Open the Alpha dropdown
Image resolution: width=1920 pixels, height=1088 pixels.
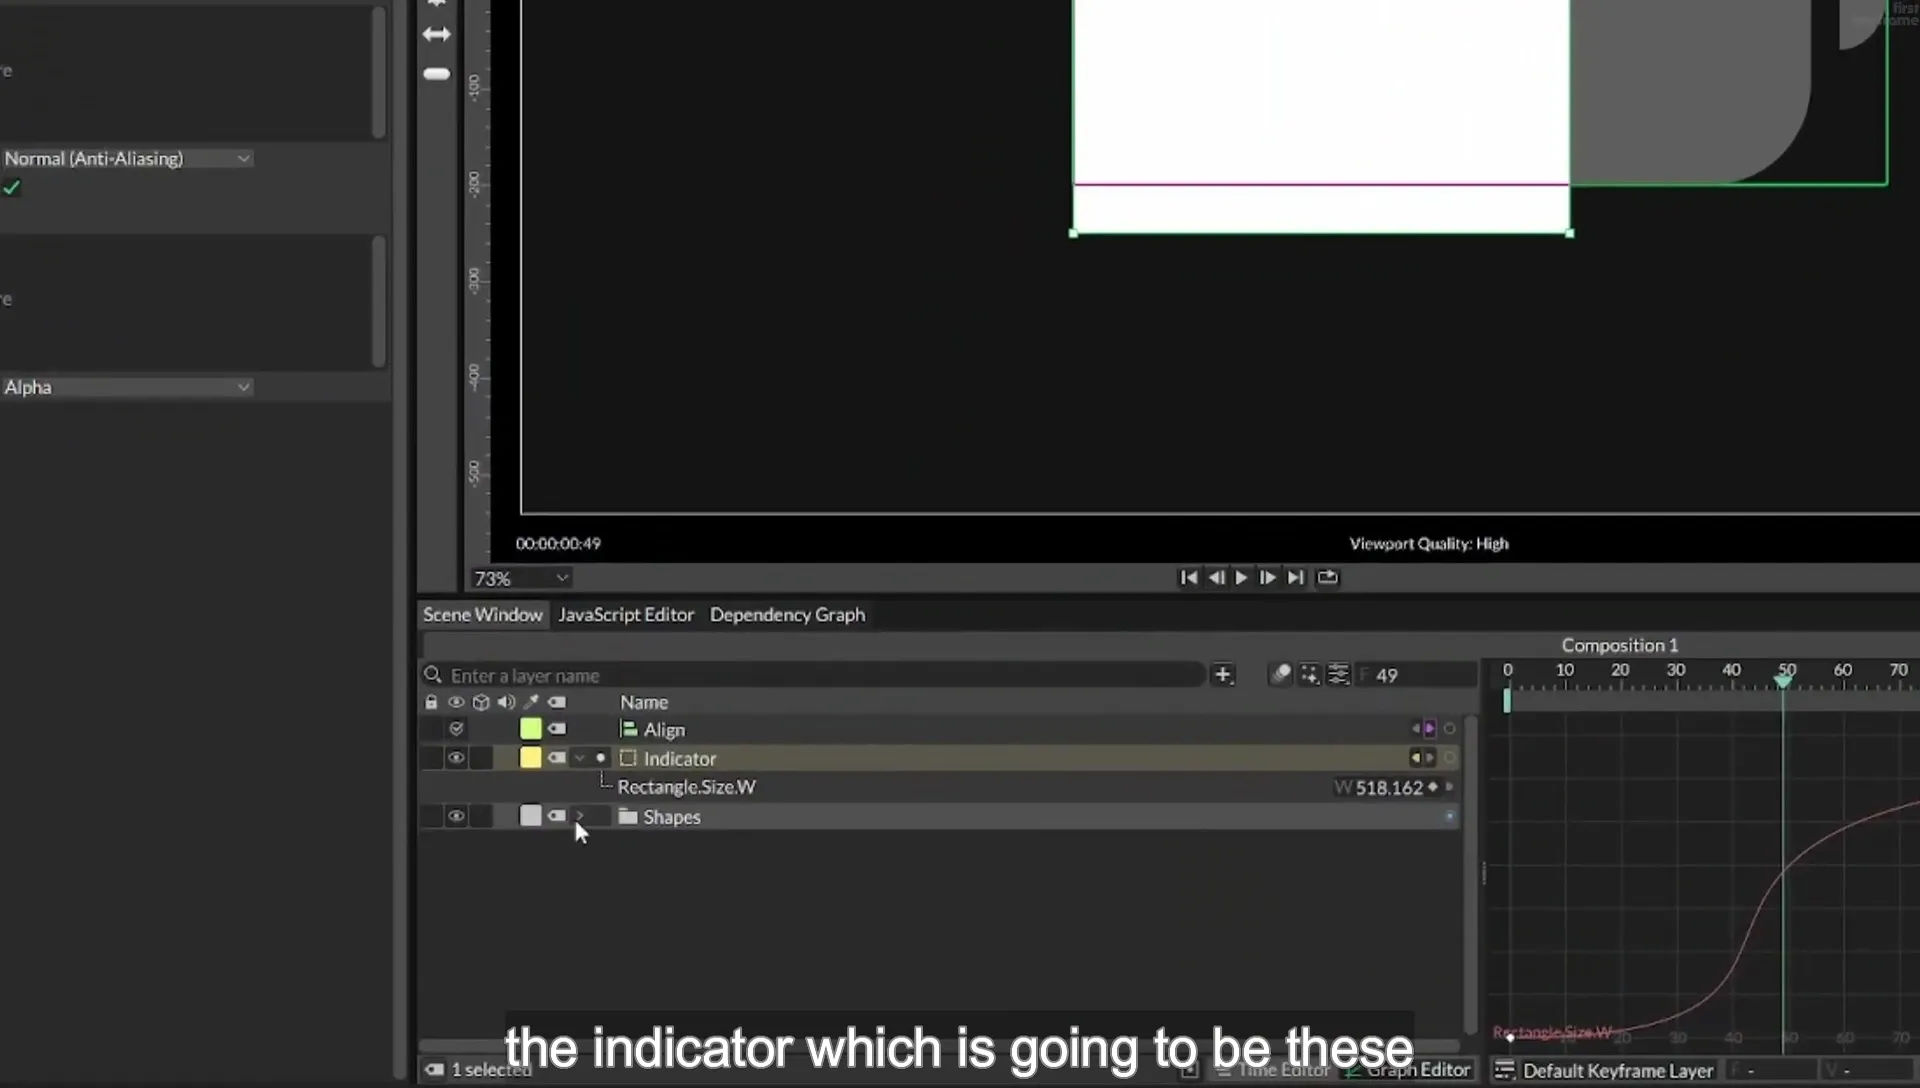[x=126, y=387]
